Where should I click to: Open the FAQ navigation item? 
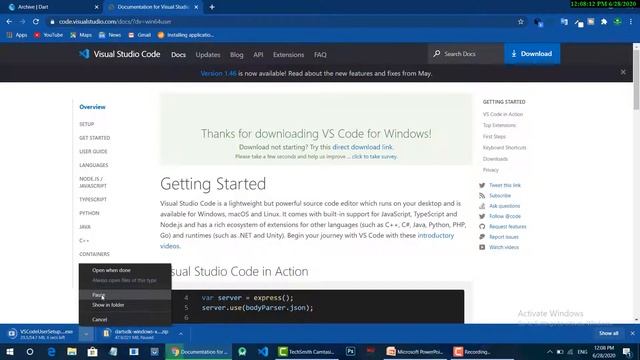point(320,55)
